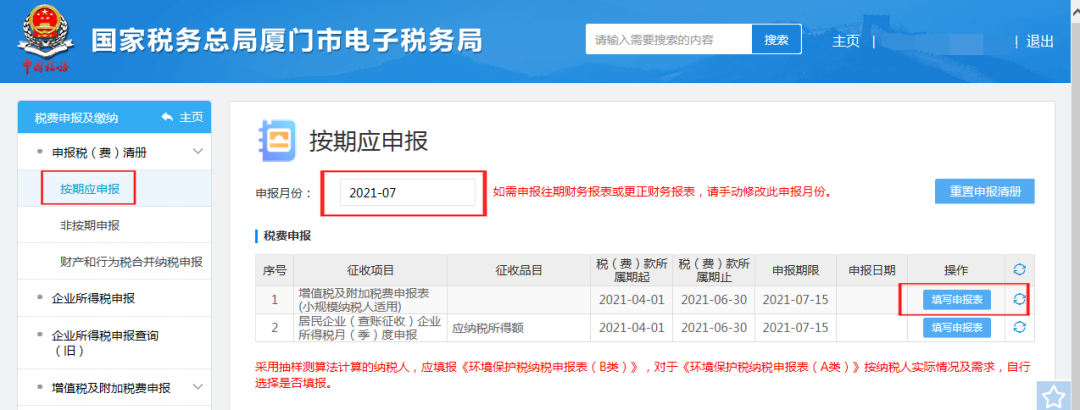Screen dimensions: 1080x410
Task: Click the 搜索 search button
Action: point(776,40)
